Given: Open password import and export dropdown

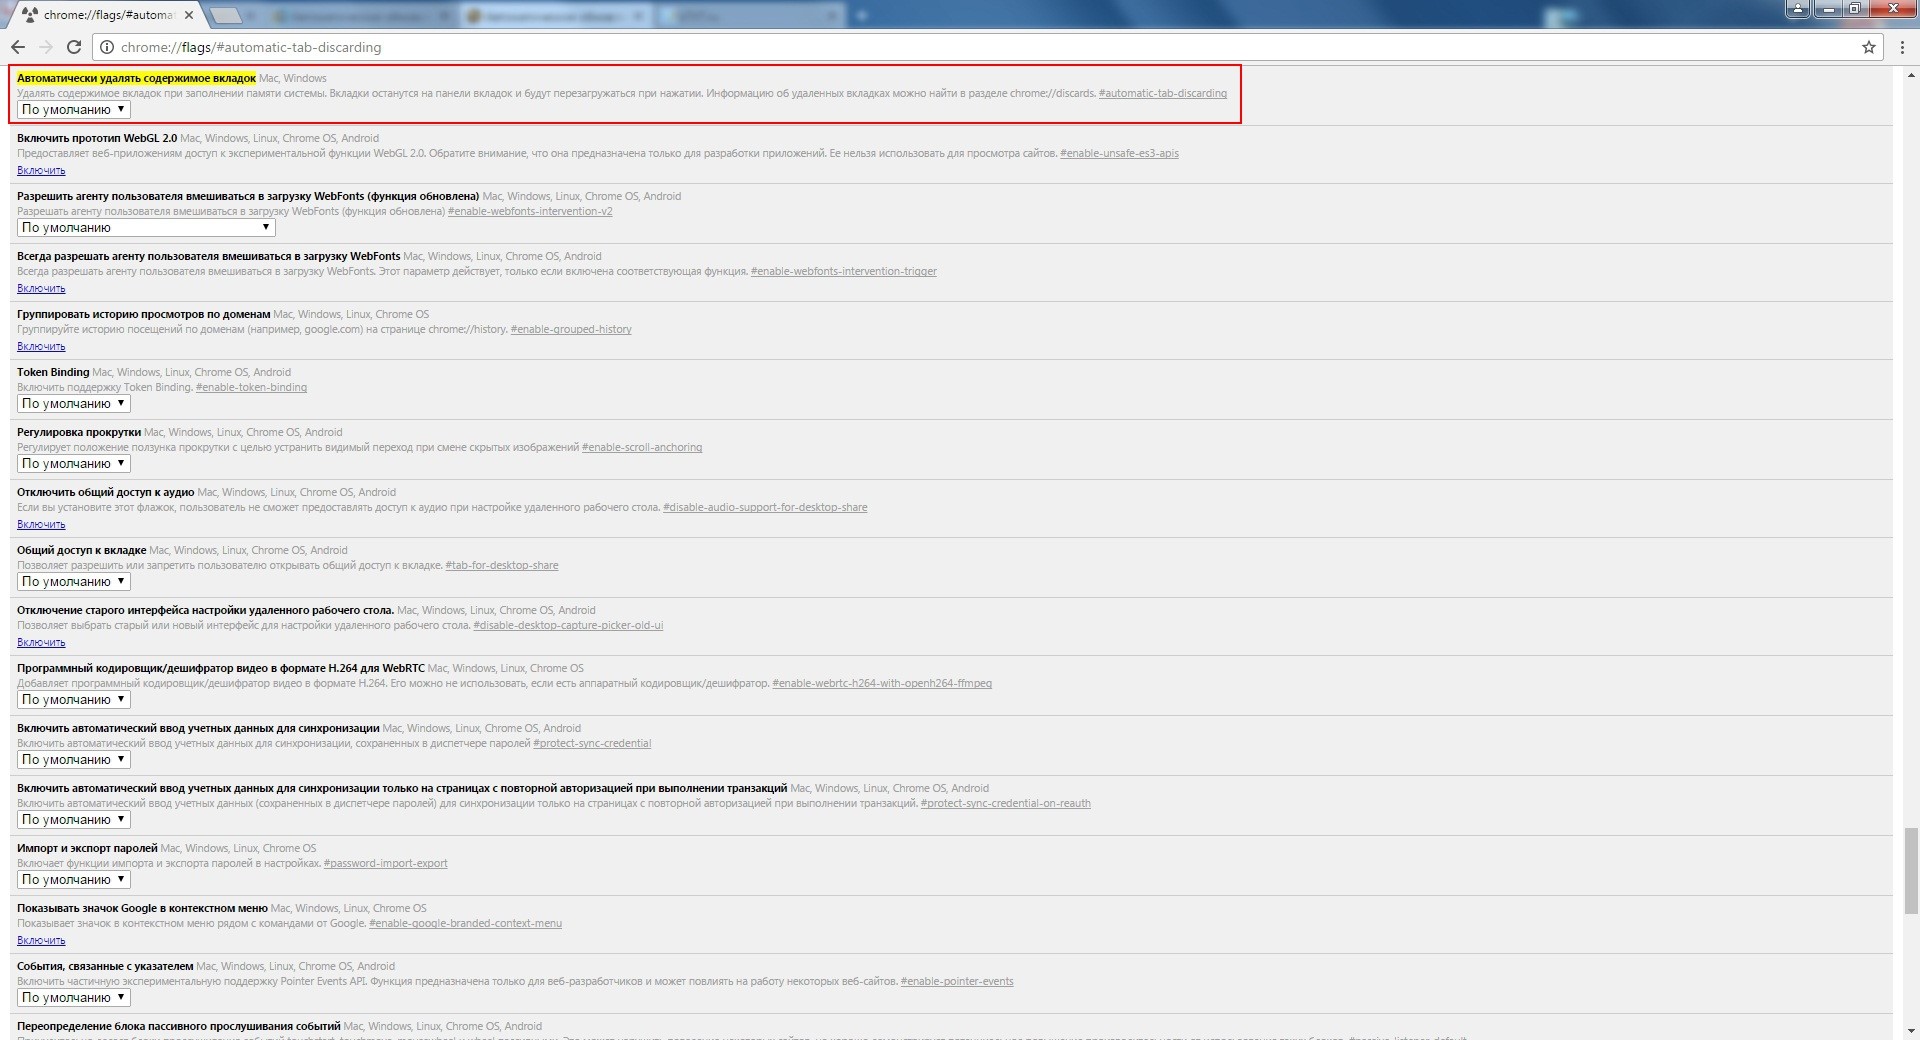Looking at the screenshot, I should click(74, 880).
